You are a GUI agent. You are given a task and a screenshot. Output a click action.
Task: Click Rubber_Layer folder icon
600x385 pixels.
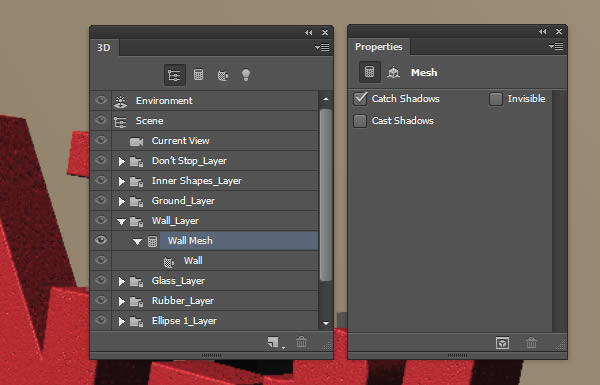coord(136,302)
